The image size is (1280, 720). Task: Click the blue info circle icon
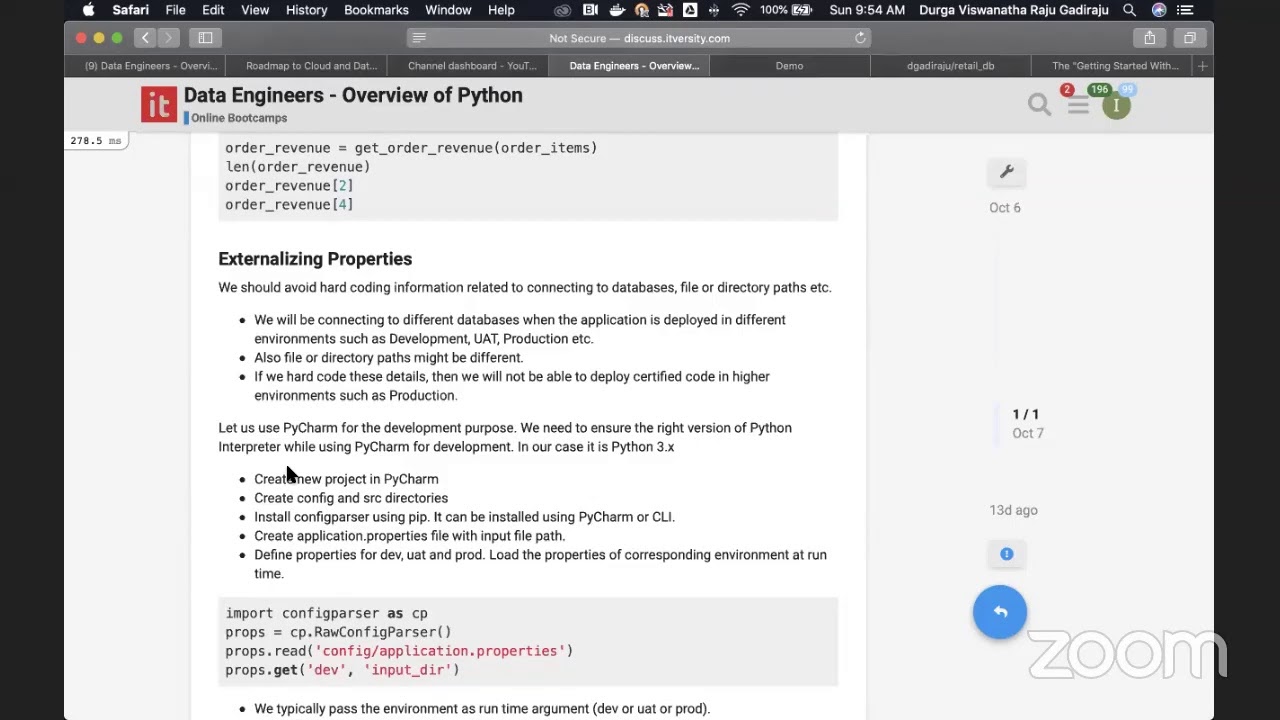tap(1007, 554)
